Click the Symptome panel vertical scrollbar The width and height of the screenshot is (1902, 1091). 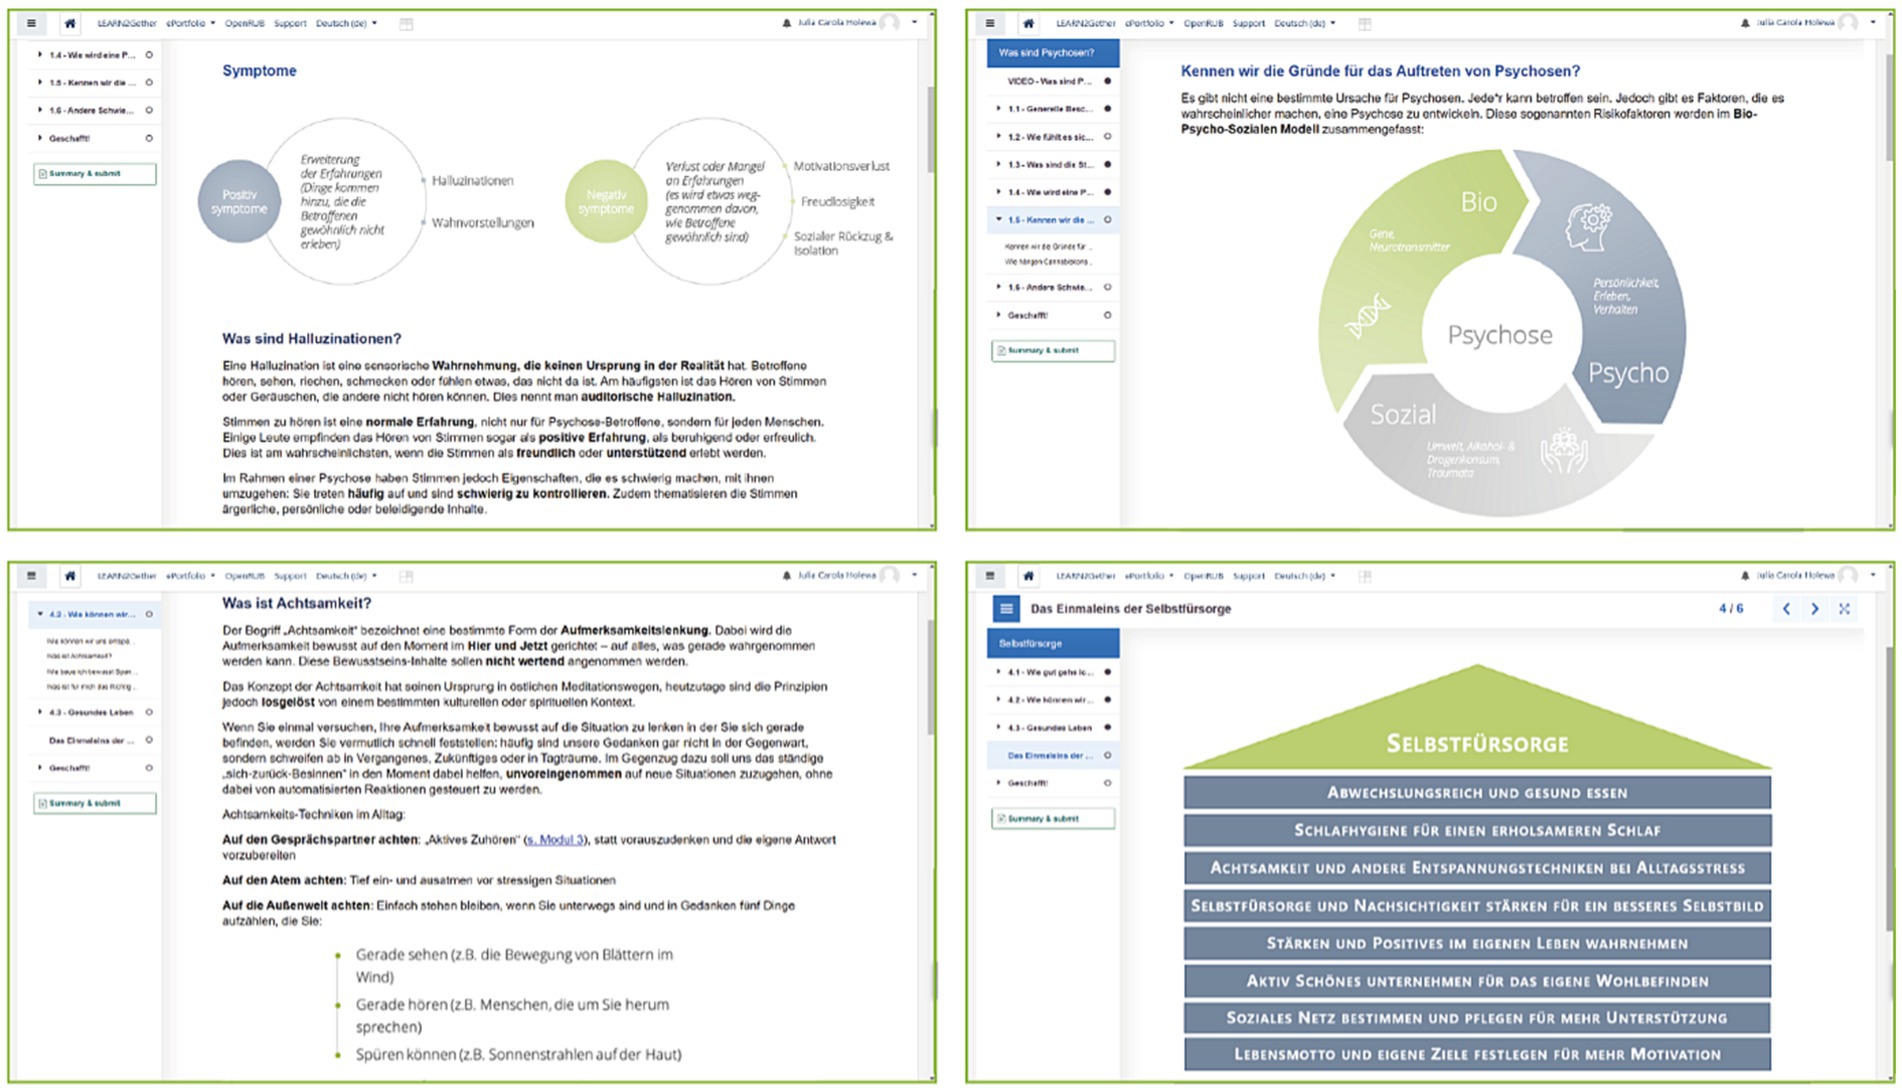(x=931, y=130)
